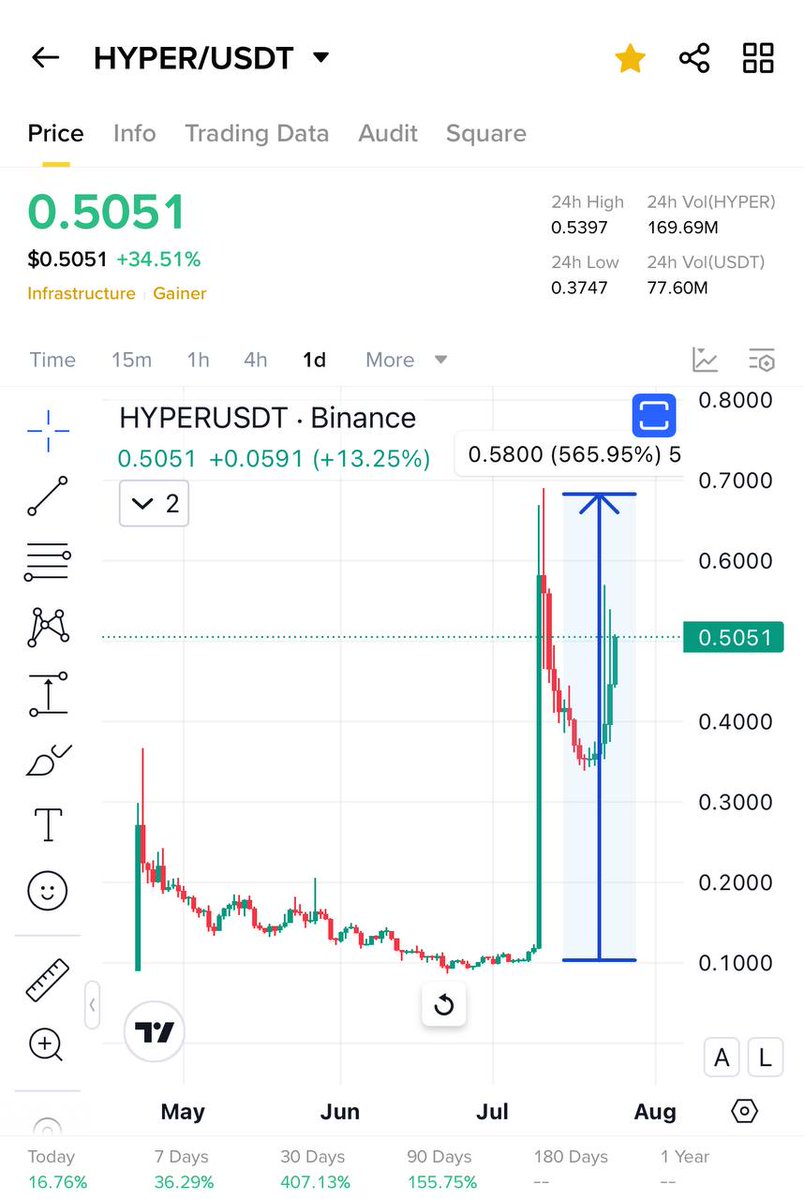This screenshot has width=804, height=1199.
Task: Select the 1h interval
Action: (x=198, y=359)
